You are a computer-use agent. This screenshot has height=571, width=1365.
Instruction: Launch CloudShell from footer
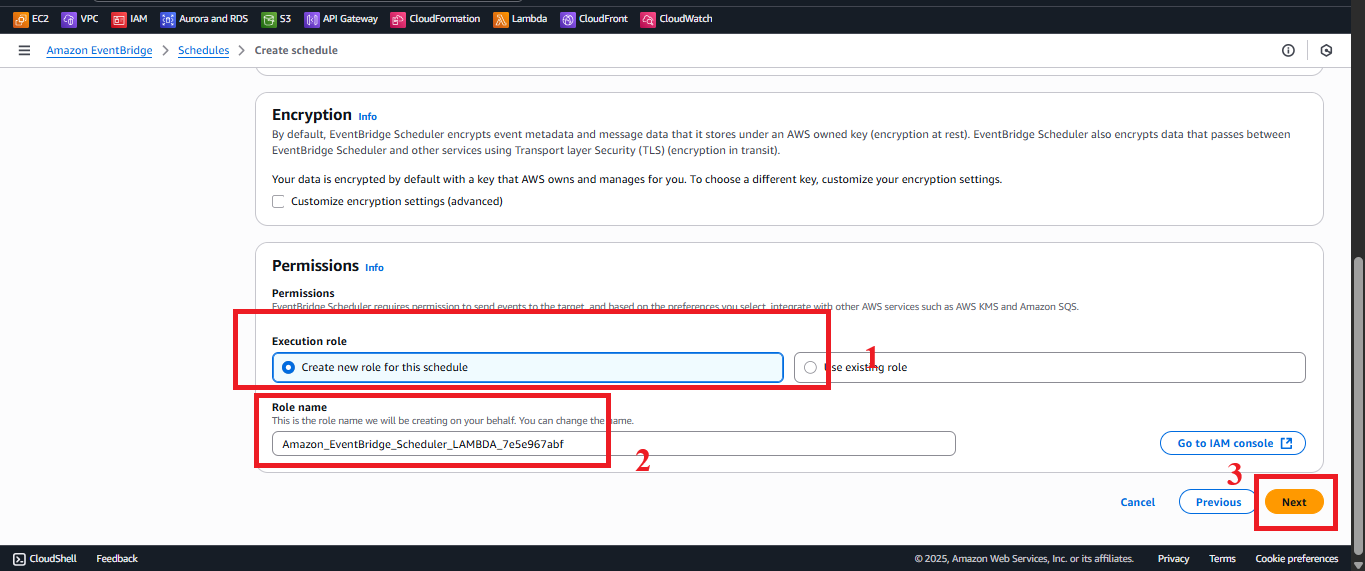tap(47, 559)
